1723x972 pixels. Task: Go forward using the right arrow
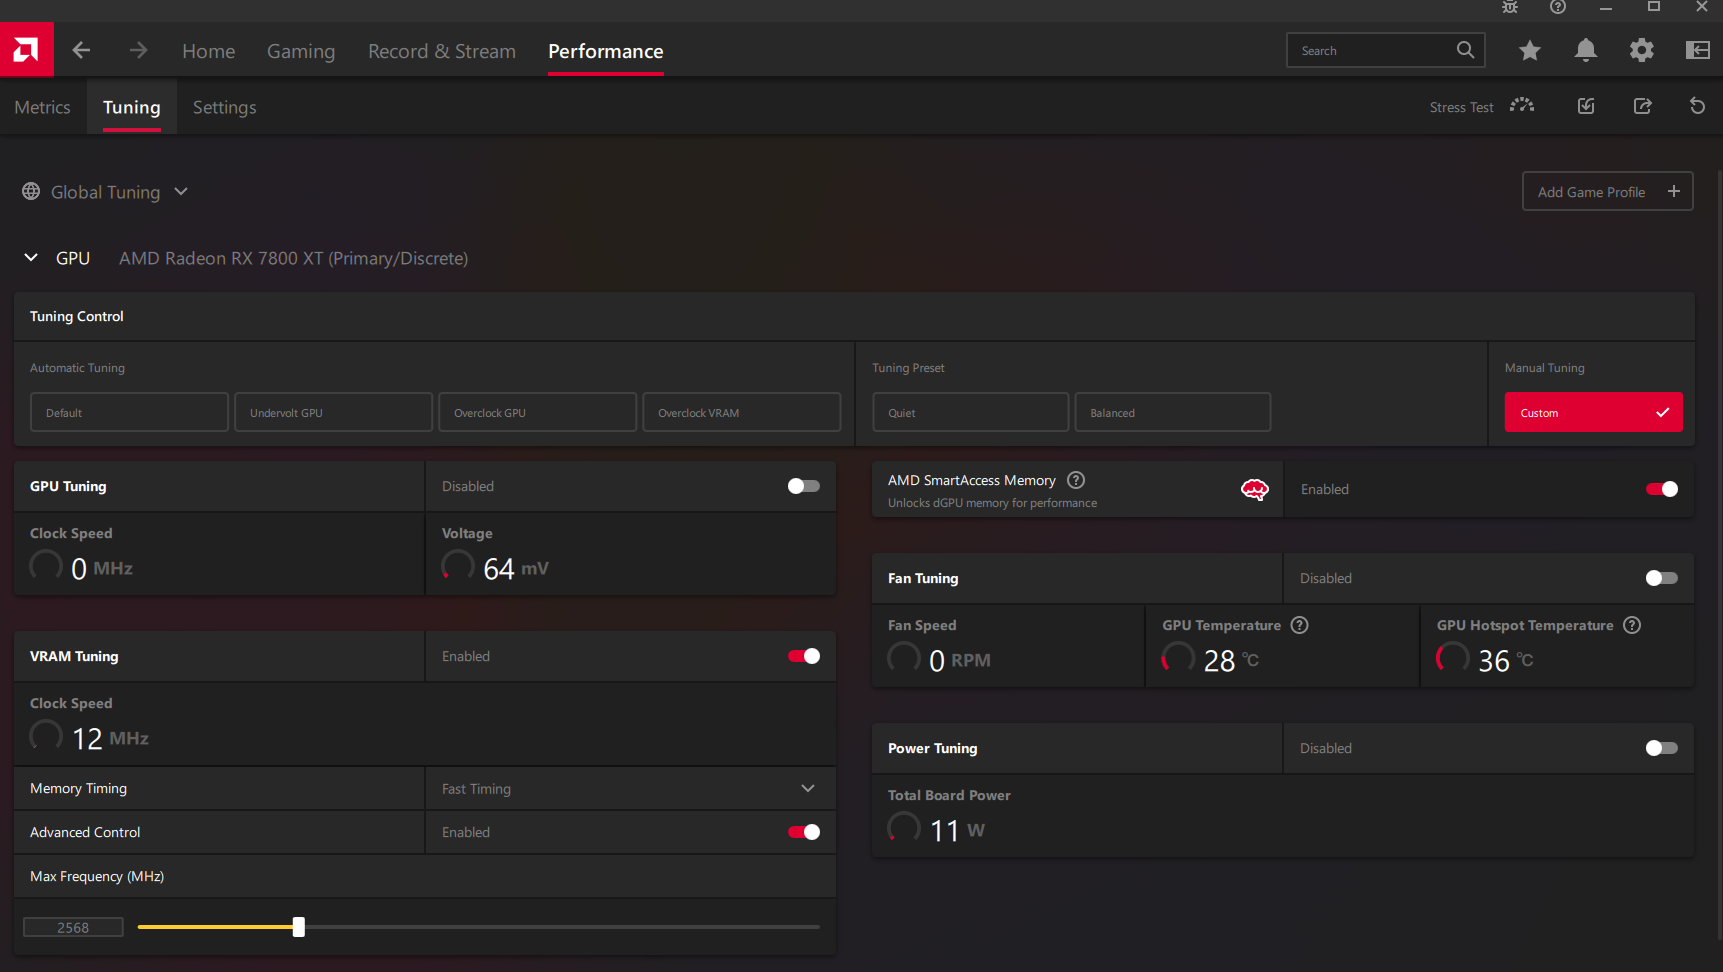(138, 50)
